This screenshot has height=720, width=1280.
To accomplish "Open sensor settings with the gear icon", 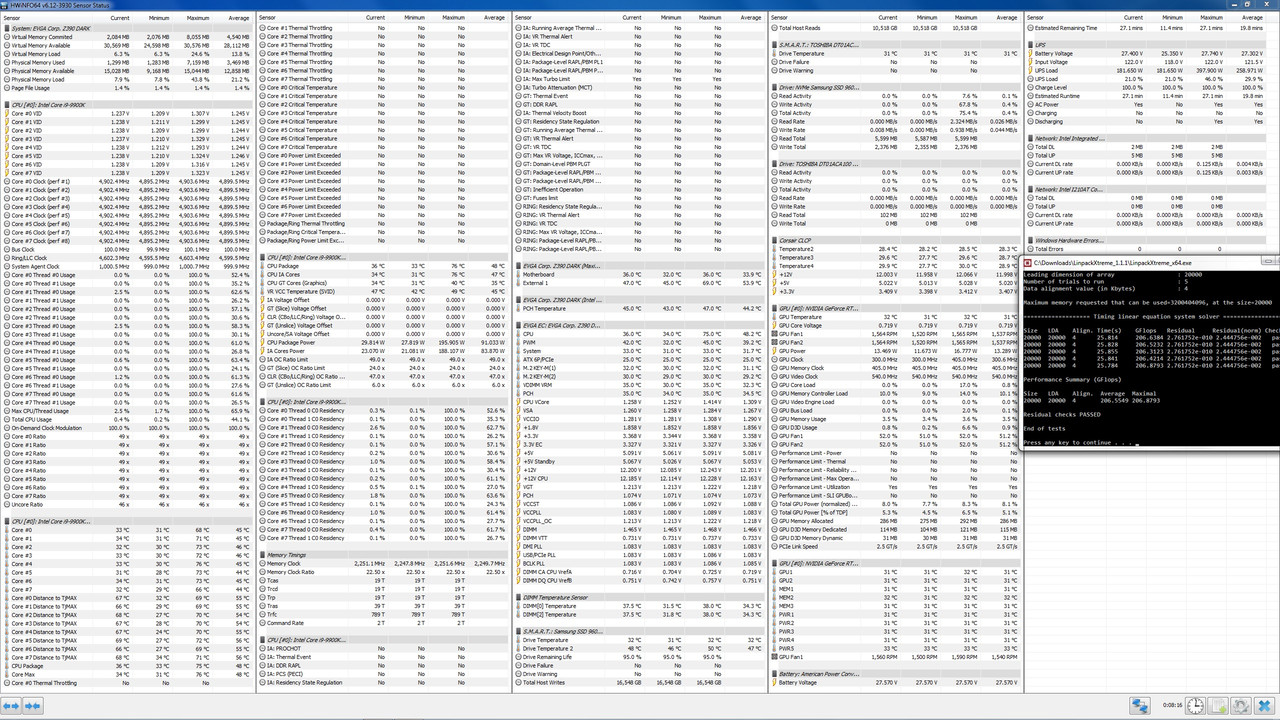I will [1242, 705].
